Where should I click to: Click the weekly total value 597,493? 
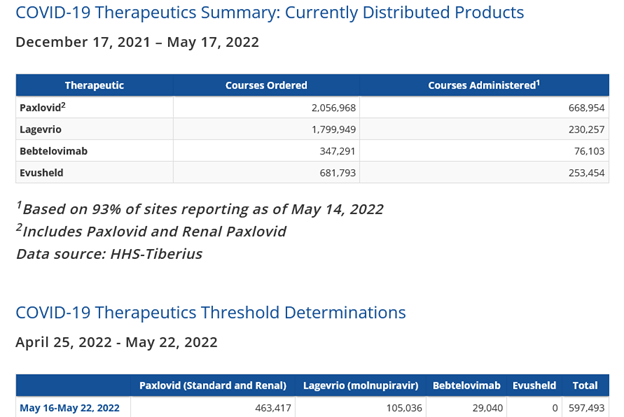[x=583, y=407]
